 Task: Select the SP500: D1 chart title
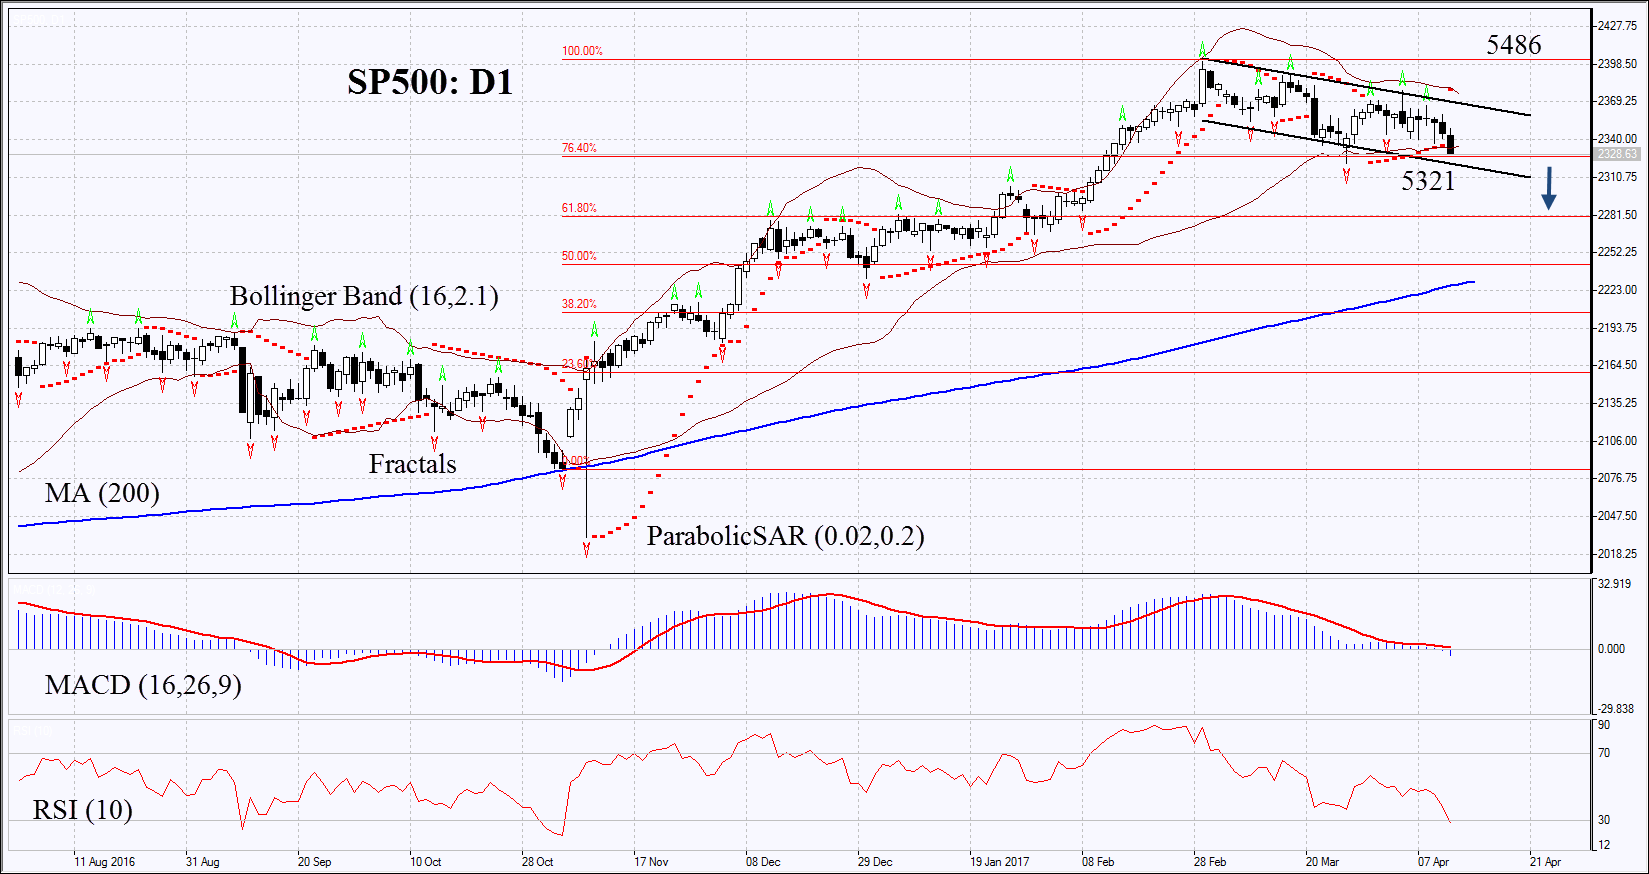click(430, 82)
